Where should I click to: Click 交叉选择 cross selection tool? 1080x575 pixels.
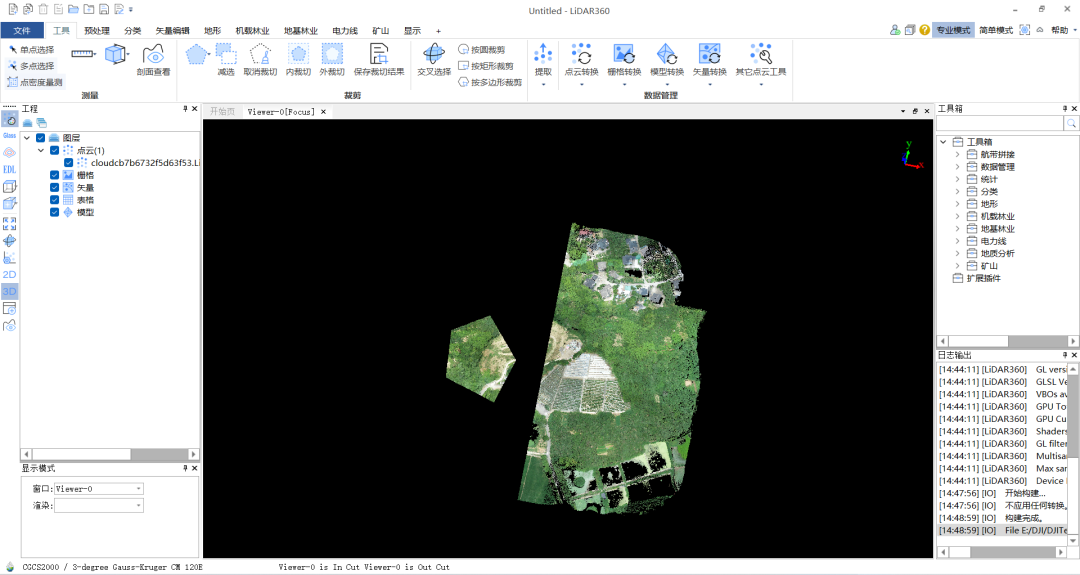tap(434, 60)
